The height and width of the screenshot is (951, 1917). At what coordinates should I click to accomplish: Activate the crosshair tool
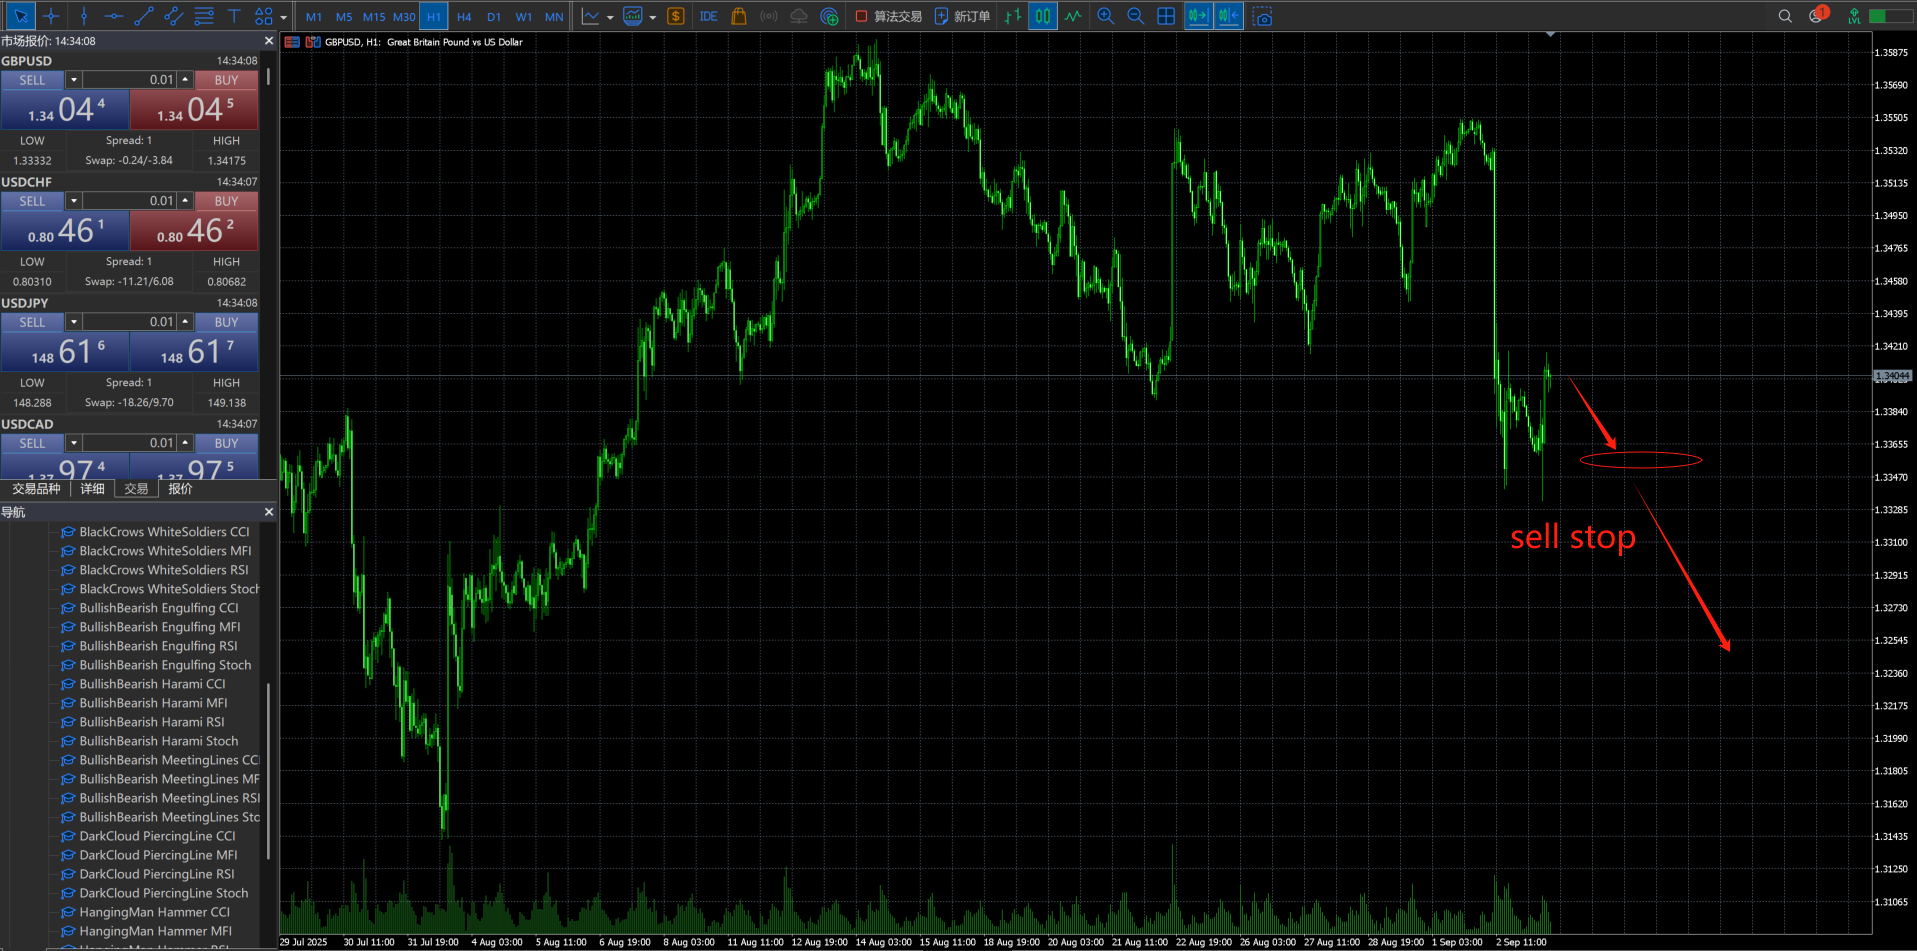coord(51,16)
